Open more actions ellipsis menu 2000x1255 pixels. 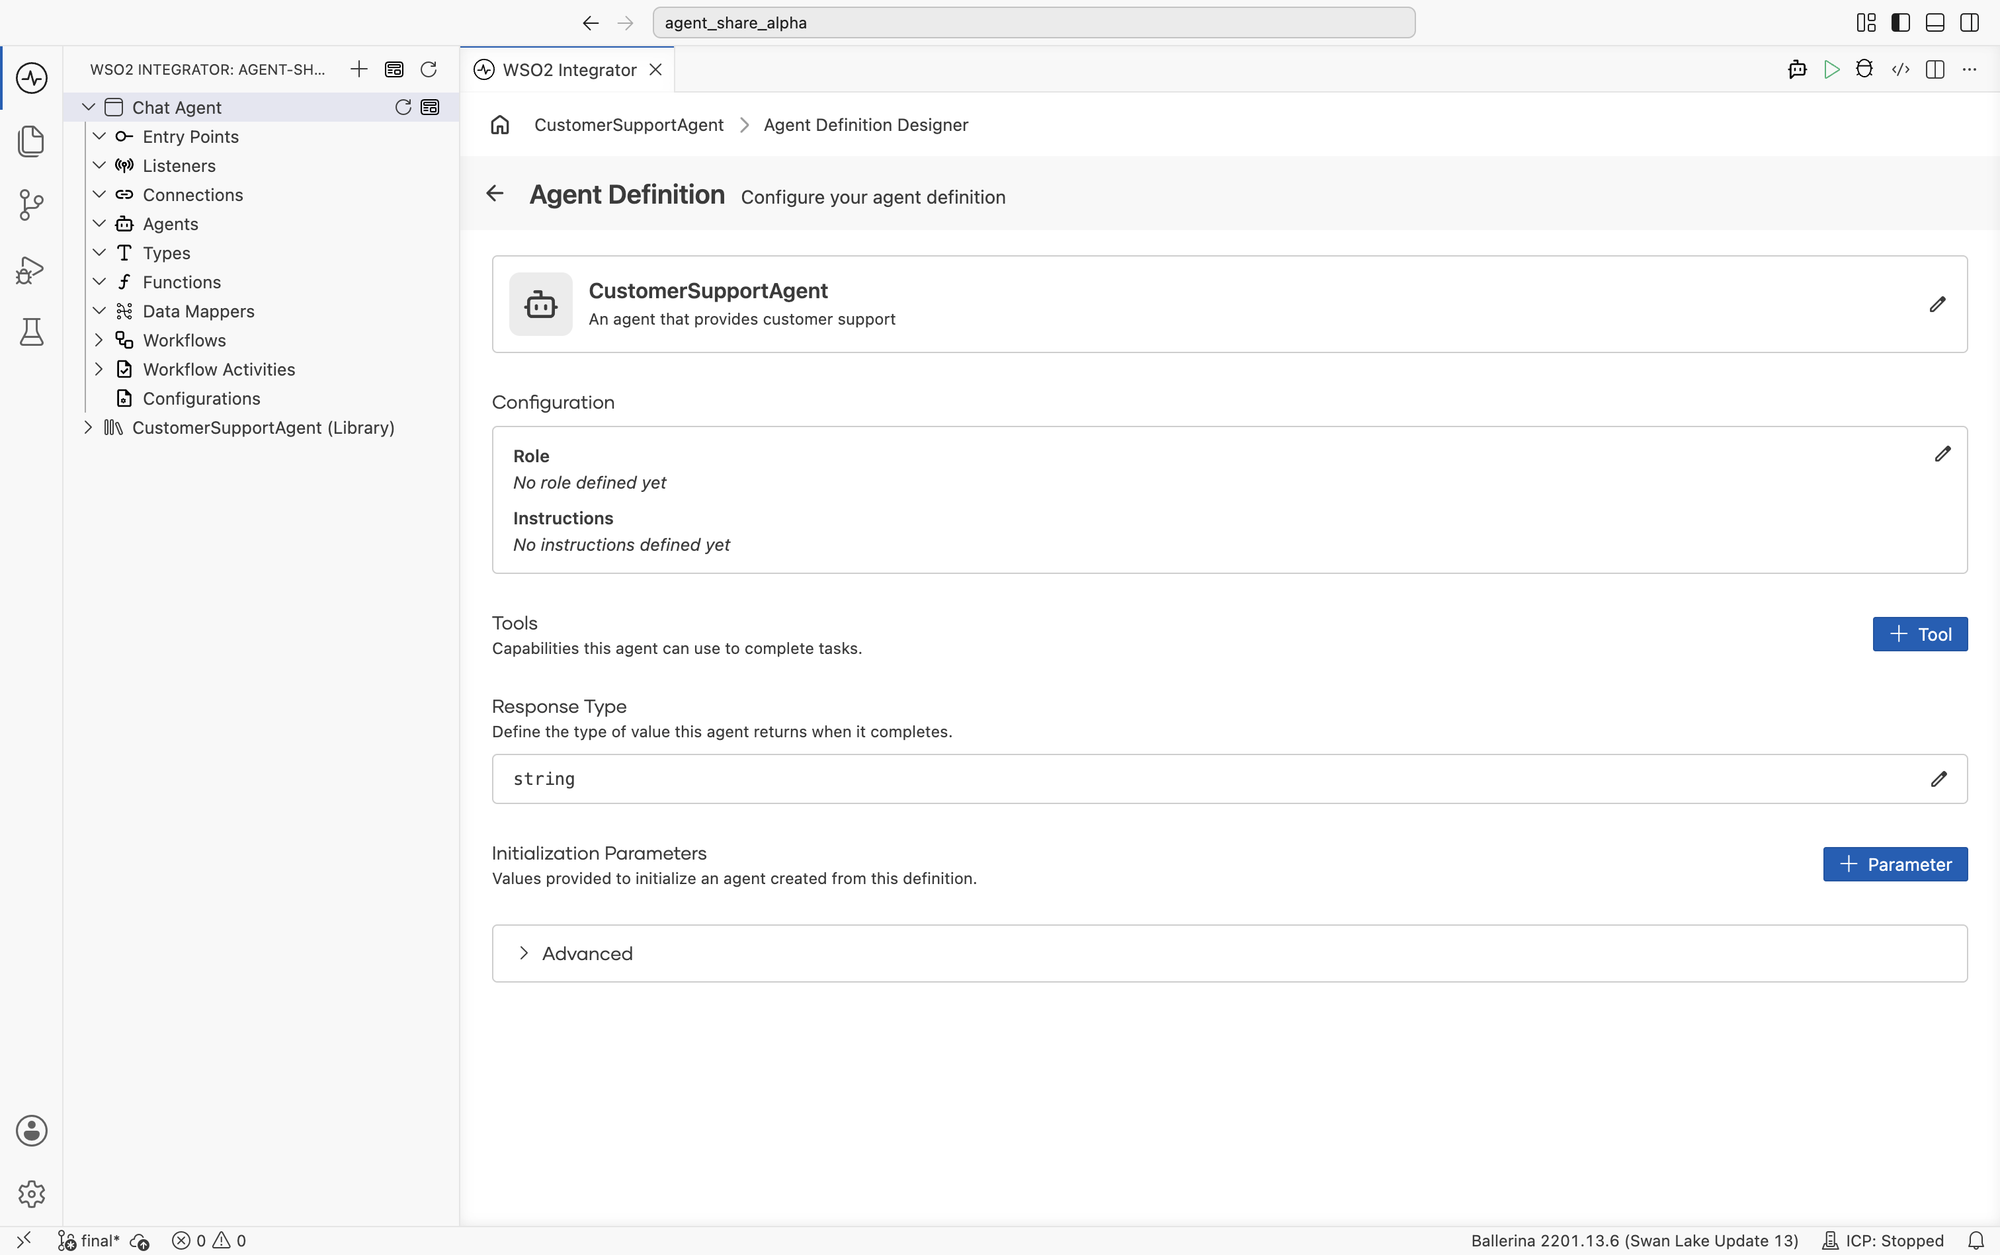point(1969,69)
